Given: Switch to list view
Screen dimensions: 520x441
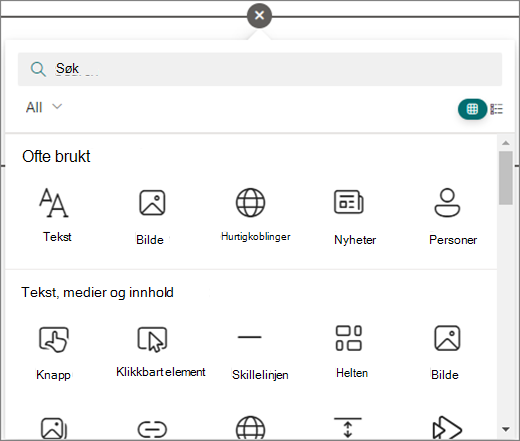Looking at the screenshot, I should tap(497, 109).
